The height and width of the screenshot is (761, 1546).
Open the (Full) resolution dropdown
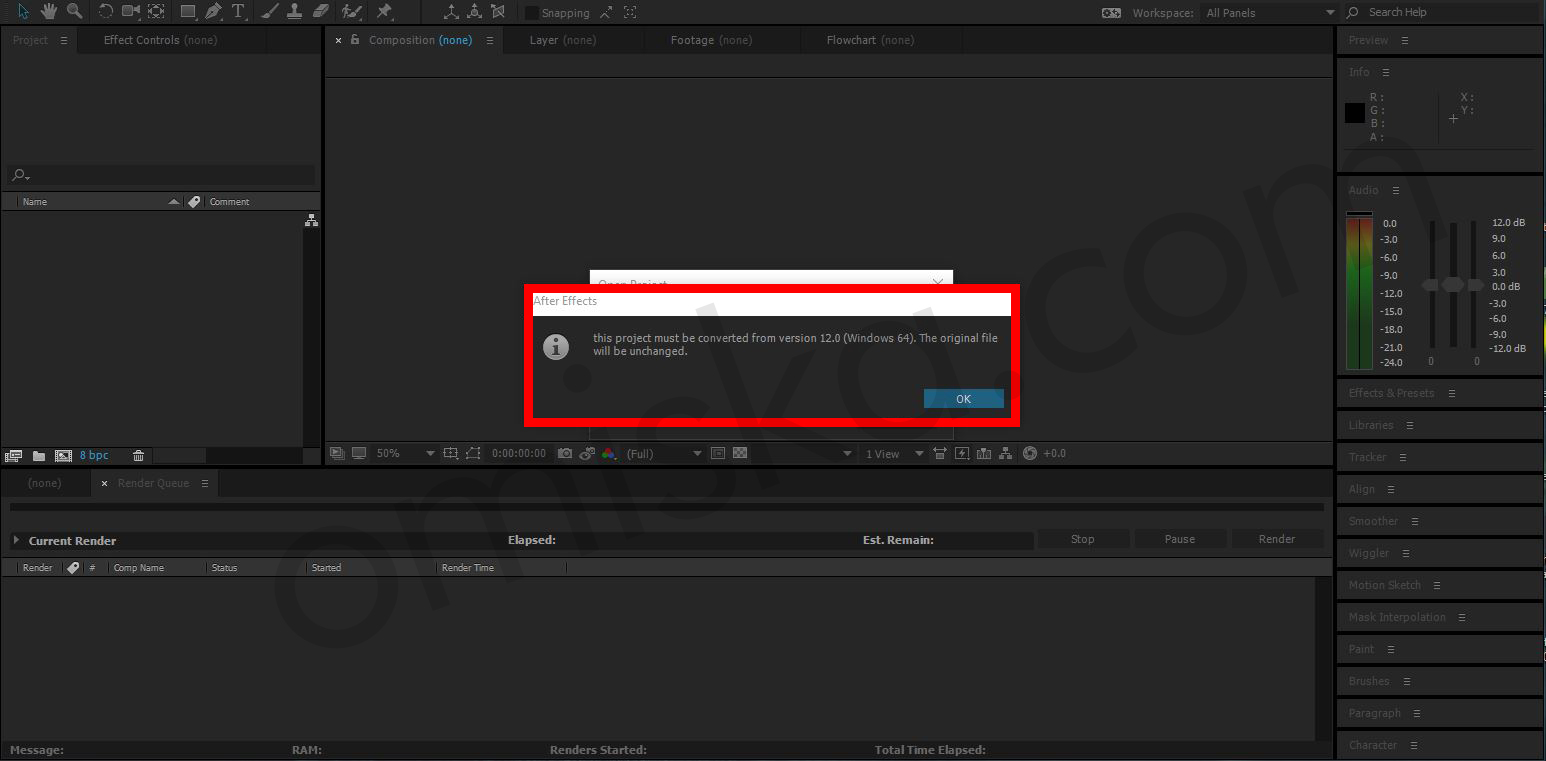pyautogui.click(x=664, y=453)
